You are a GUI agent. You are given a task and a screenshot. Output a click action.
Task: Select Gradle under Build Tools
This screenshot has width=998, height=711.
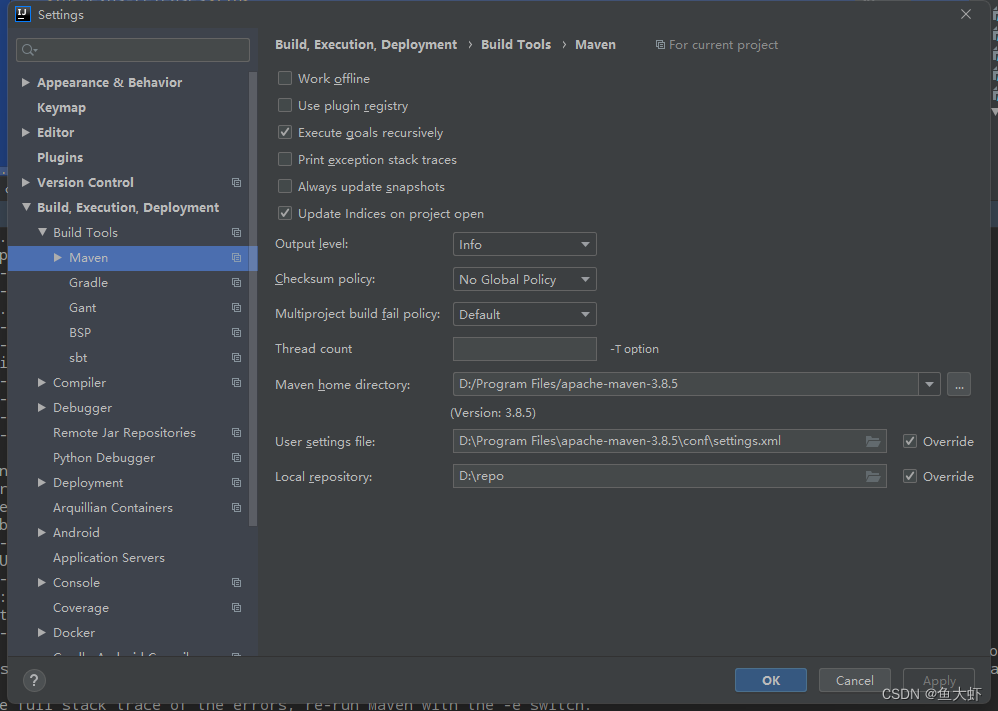coord(88,283)
